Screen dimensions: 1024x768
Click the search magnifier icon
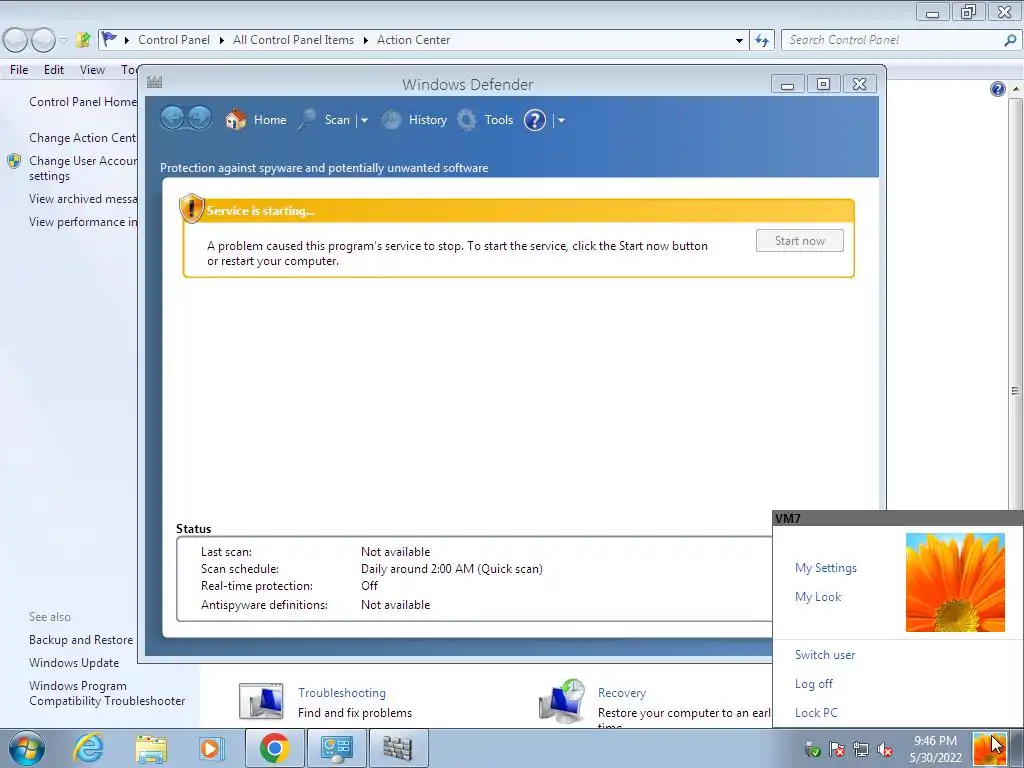pyautogui.click(x=1010, y=40)
